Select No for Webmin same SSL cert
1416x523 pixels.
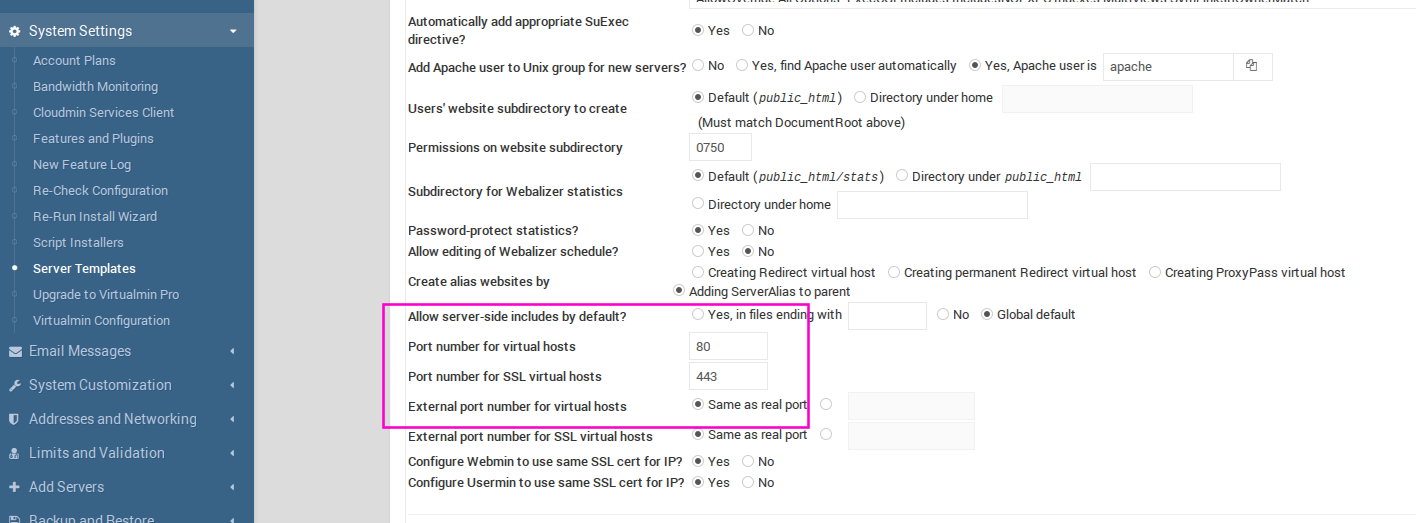click(748, 462)
